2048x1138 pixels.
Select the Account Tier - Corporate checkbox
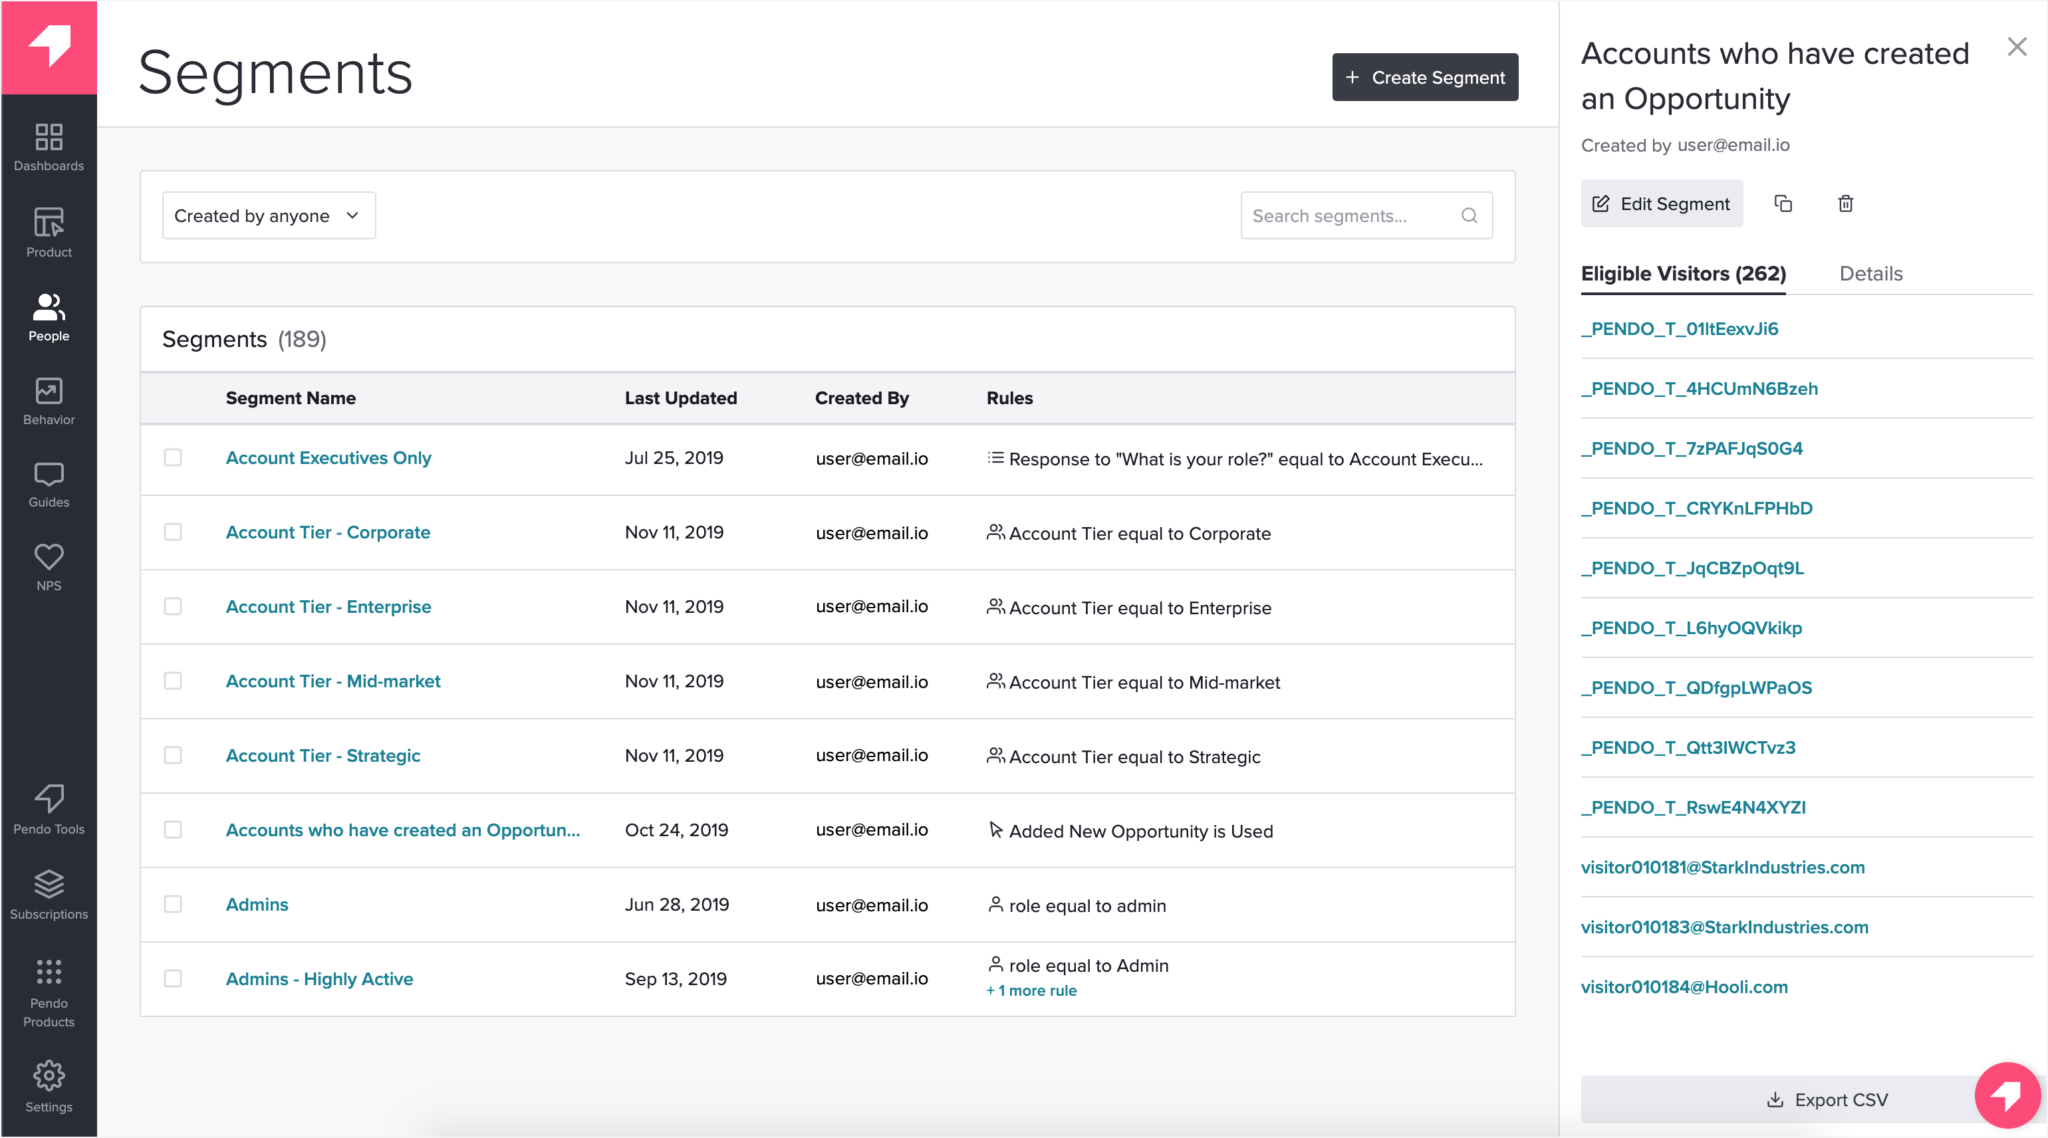(173, 532)
